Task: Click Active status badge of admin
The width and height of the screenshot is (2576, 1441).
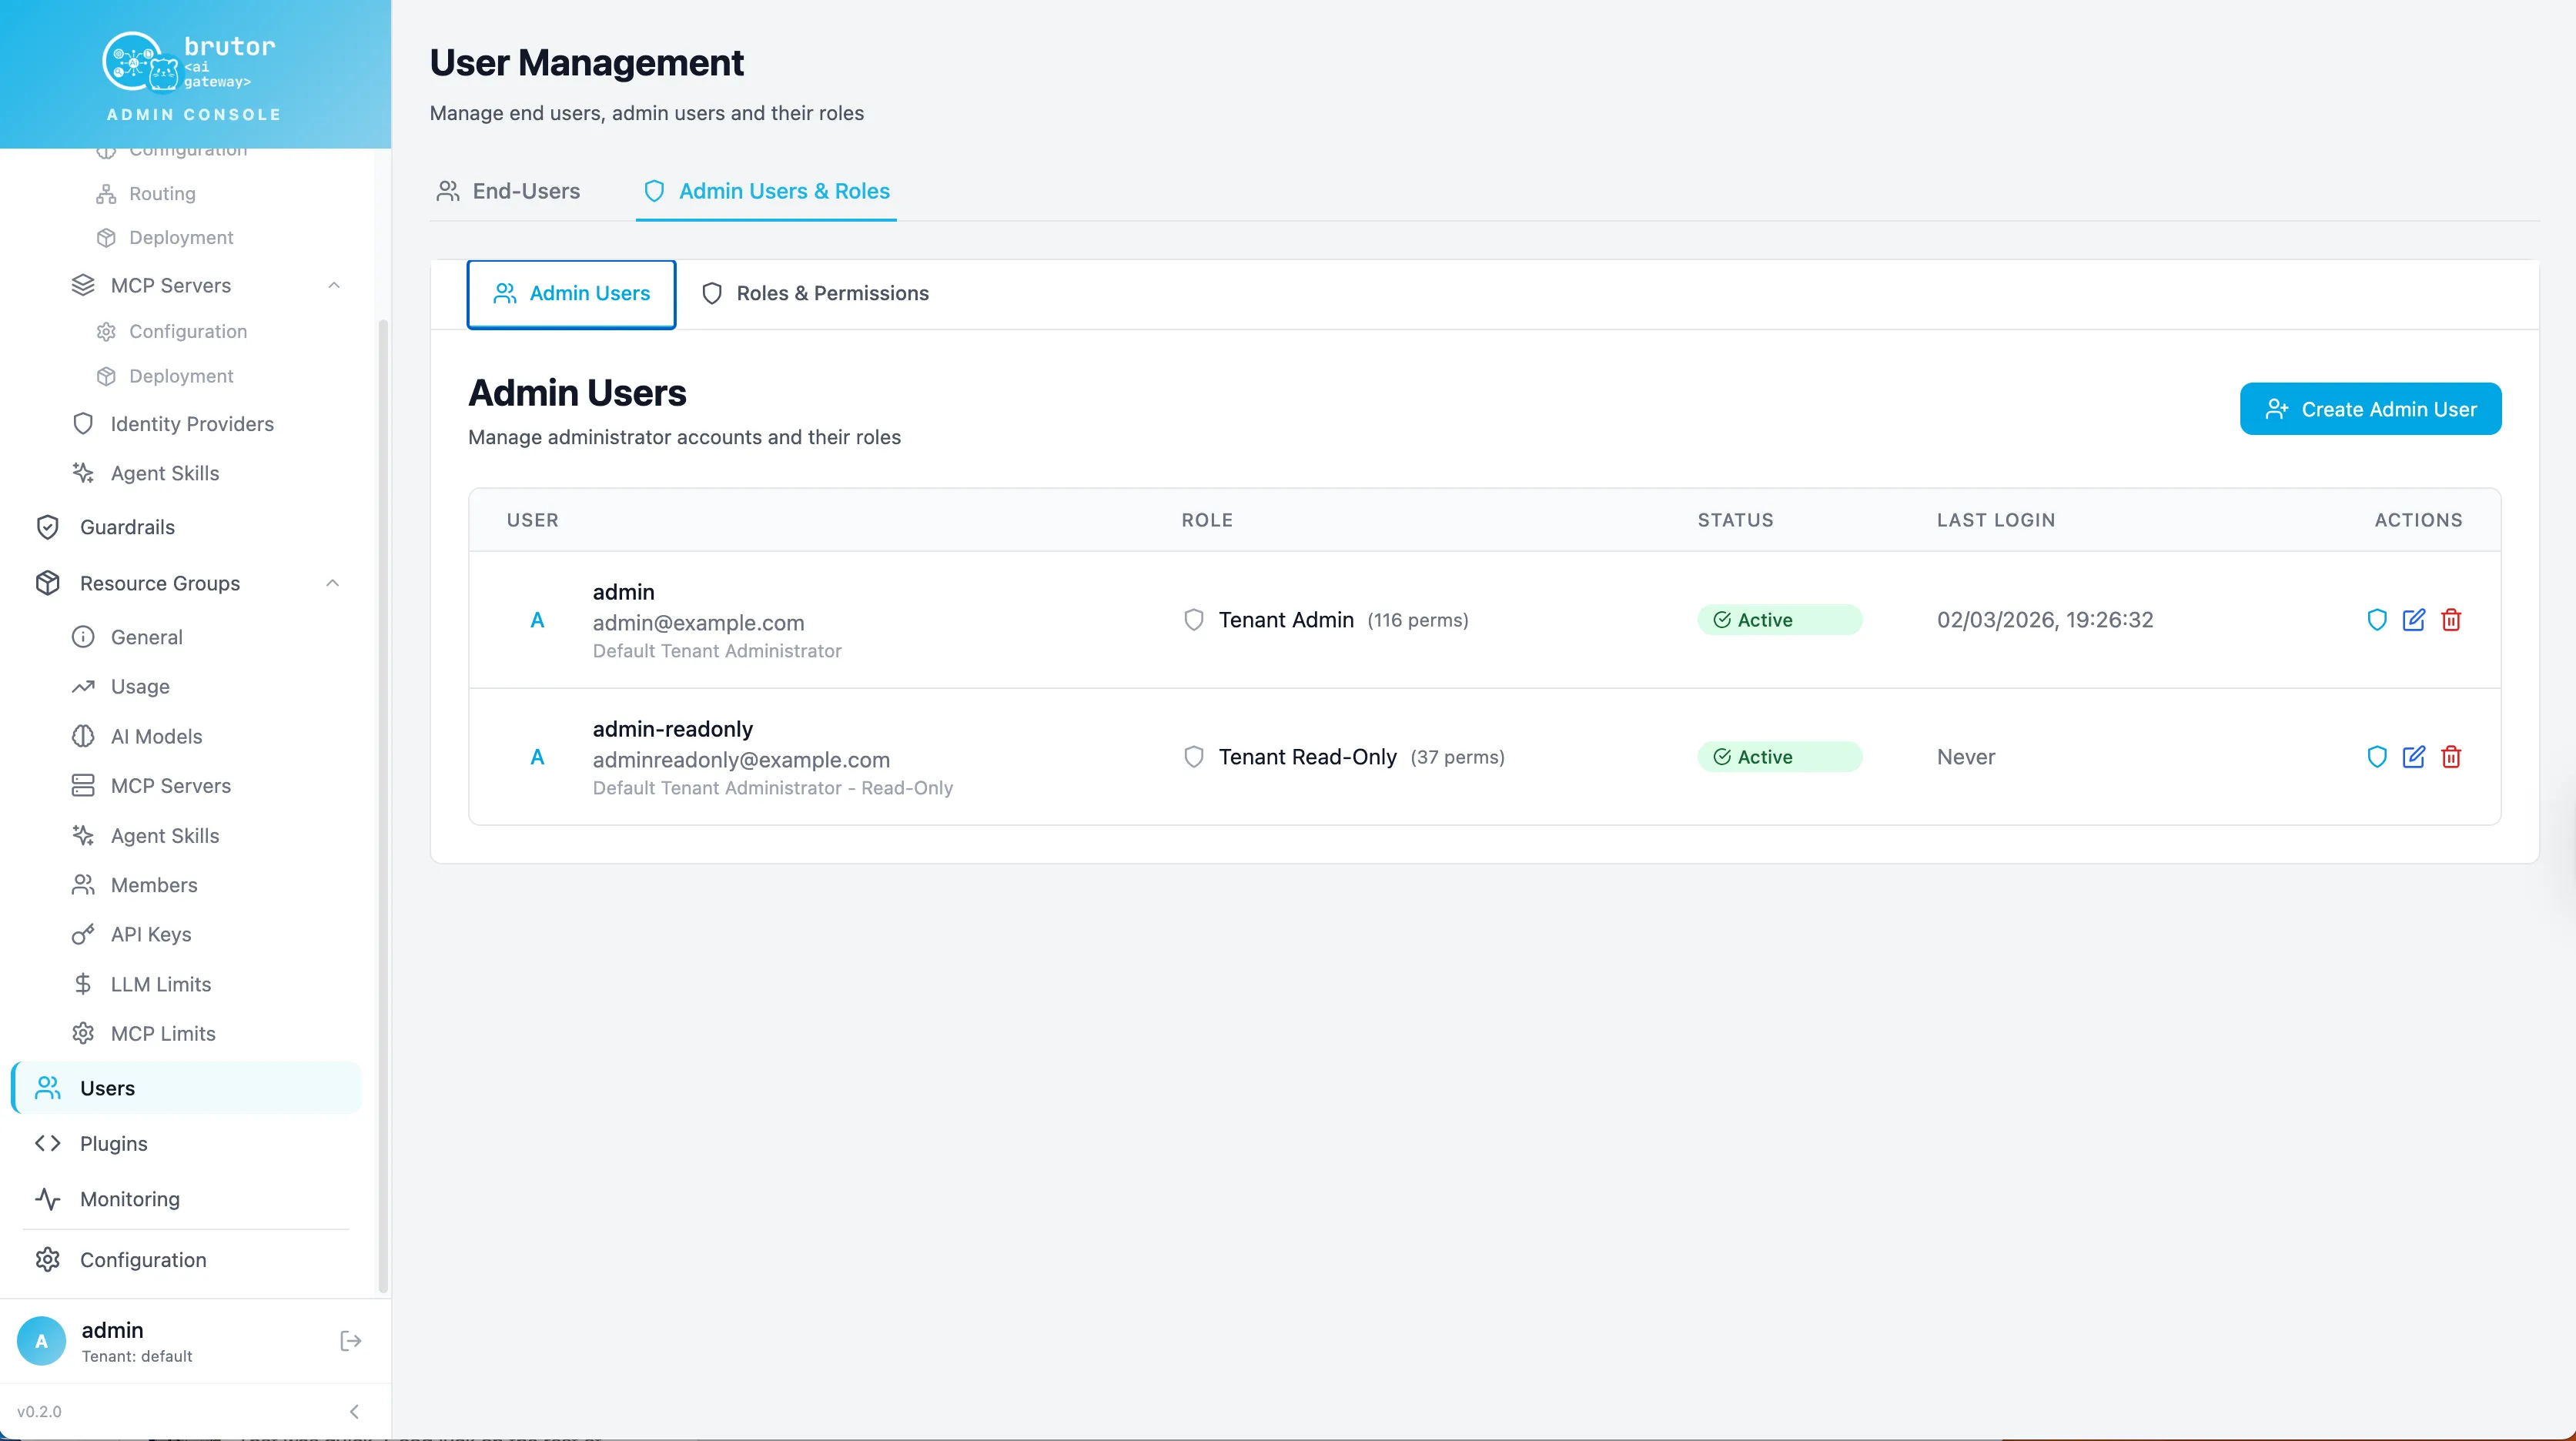Action: coord(1779,620)
